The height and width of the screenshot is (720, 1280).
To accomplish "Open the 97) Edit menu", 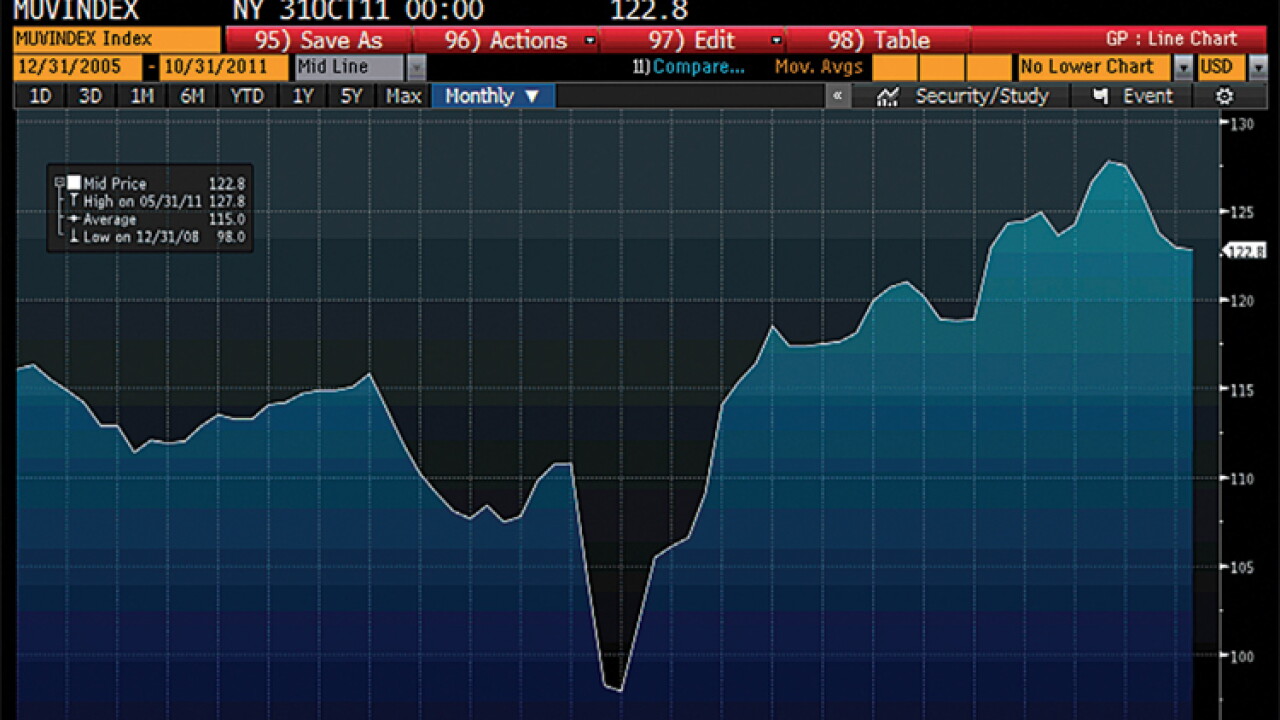I will pos(693,40).
